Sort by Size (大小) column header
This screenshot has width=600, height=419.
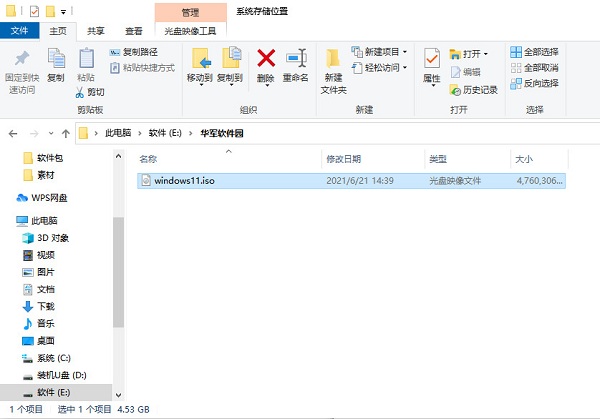524,159
